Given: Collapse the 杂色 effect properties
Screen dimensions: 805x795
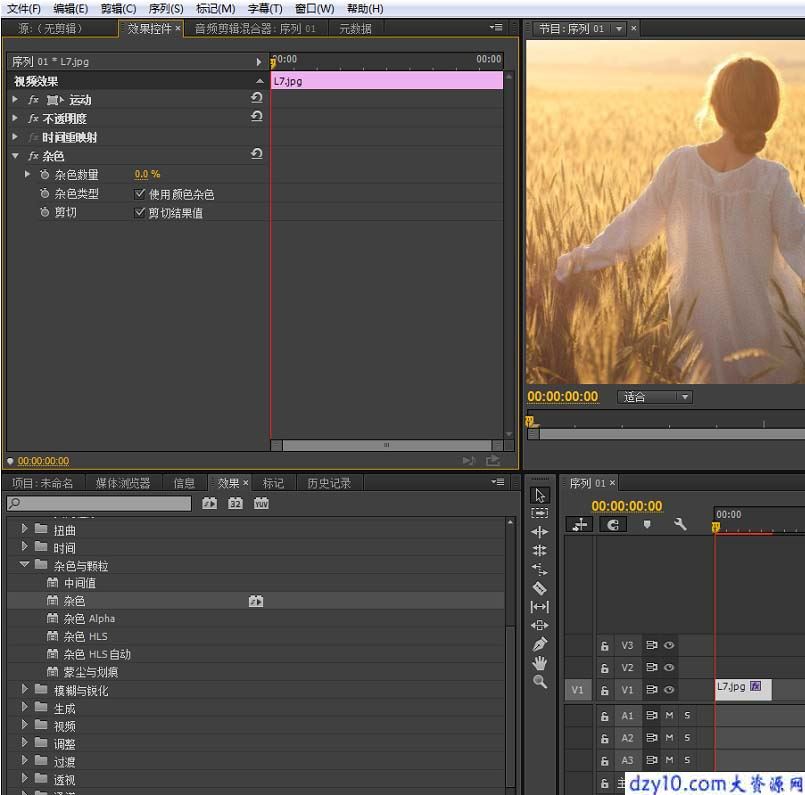Looking at the screenshot, I should pyautogui.click(x=15, y=156).
